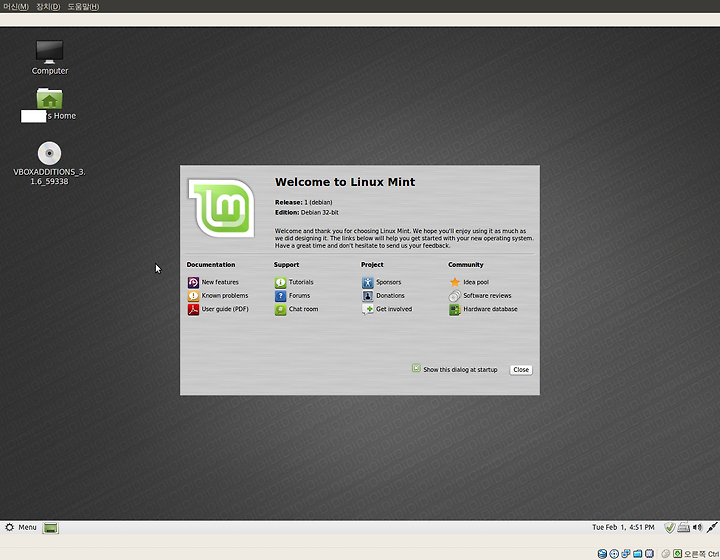Image resolution: width=720 pixels, height=560 pixels.
Task: Open the Known problems link
Action: click(x=225, y=296)
